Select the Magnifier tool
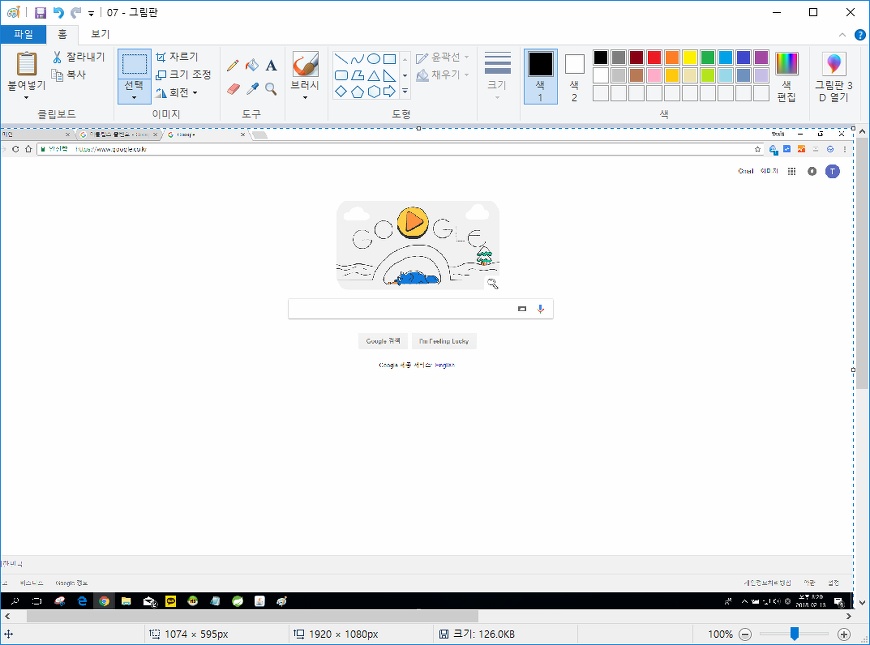 (x=271, y=89)
